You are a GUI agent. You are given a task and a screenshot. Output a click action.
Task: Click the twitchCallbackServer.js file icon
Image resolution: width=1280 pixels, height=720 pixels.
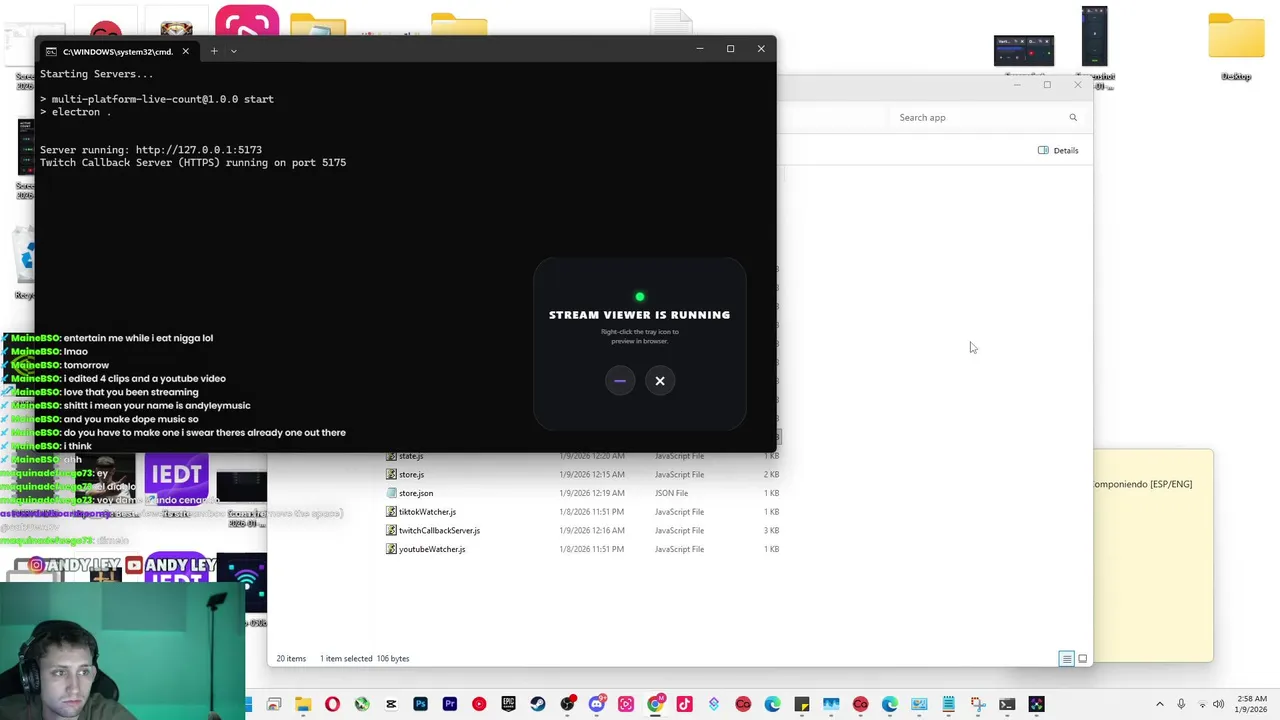392,531
